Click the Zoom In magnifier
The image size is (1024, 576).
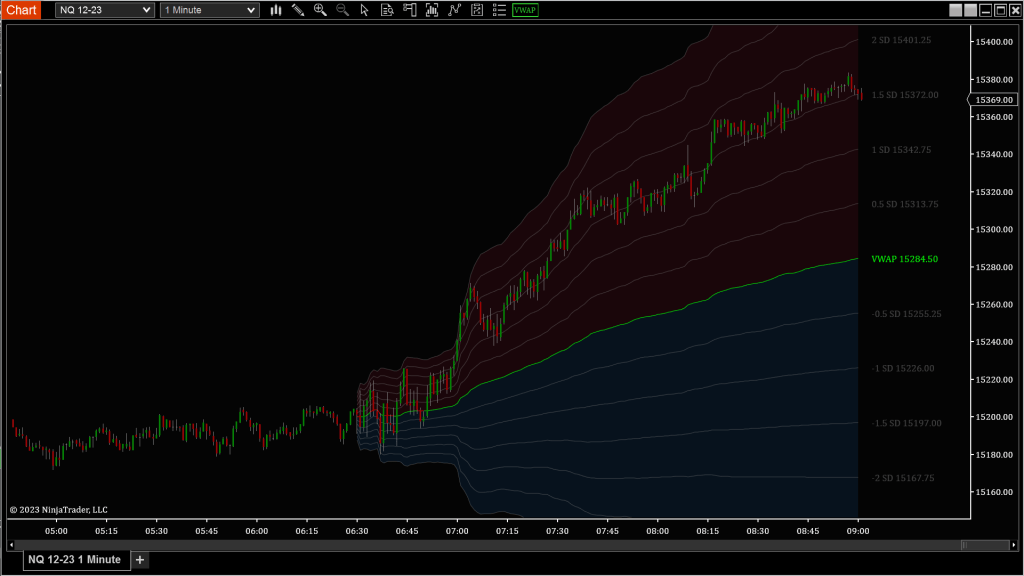(320, 10)
